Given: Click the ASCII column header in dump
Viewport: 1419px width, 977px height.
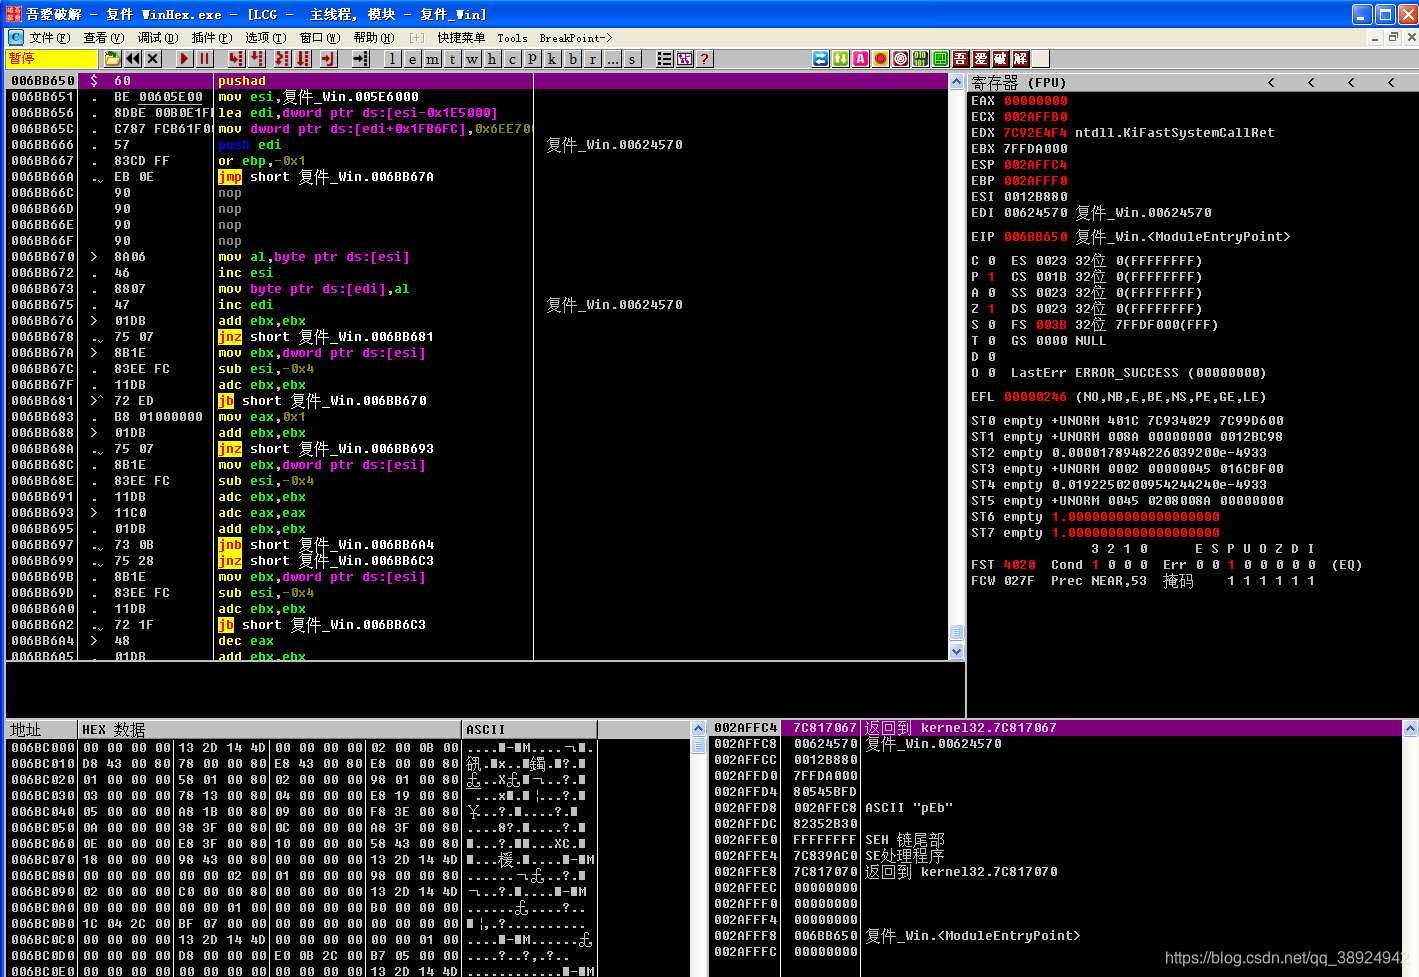Looking at the screenshot, I should coord(530,730).
